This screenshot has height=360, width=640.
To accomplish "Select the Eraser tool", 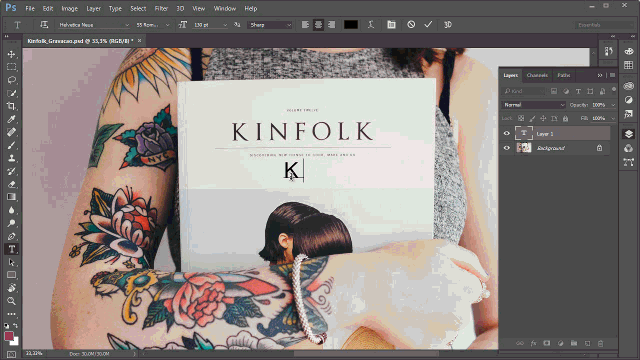I will coord(11,184).
